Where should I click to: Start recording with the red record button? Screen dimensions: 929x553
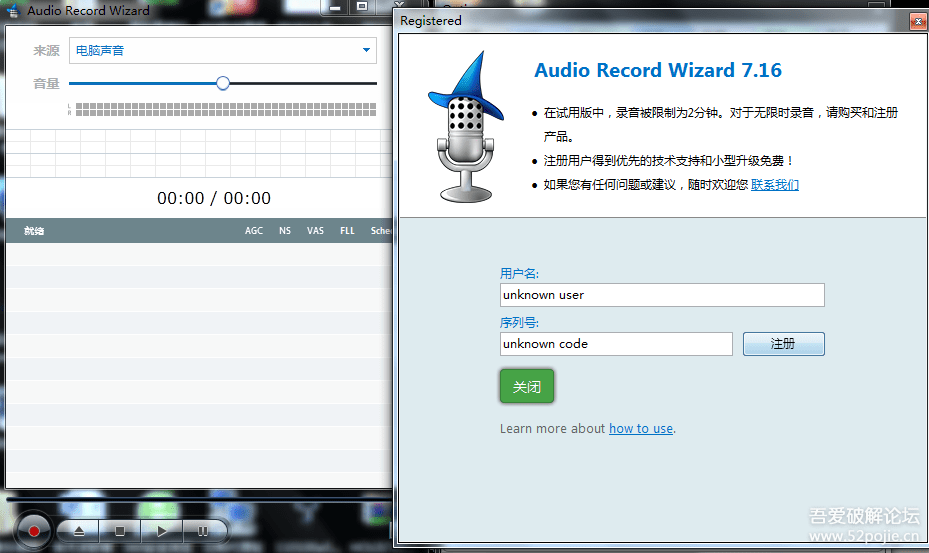[x=34, y=531]
